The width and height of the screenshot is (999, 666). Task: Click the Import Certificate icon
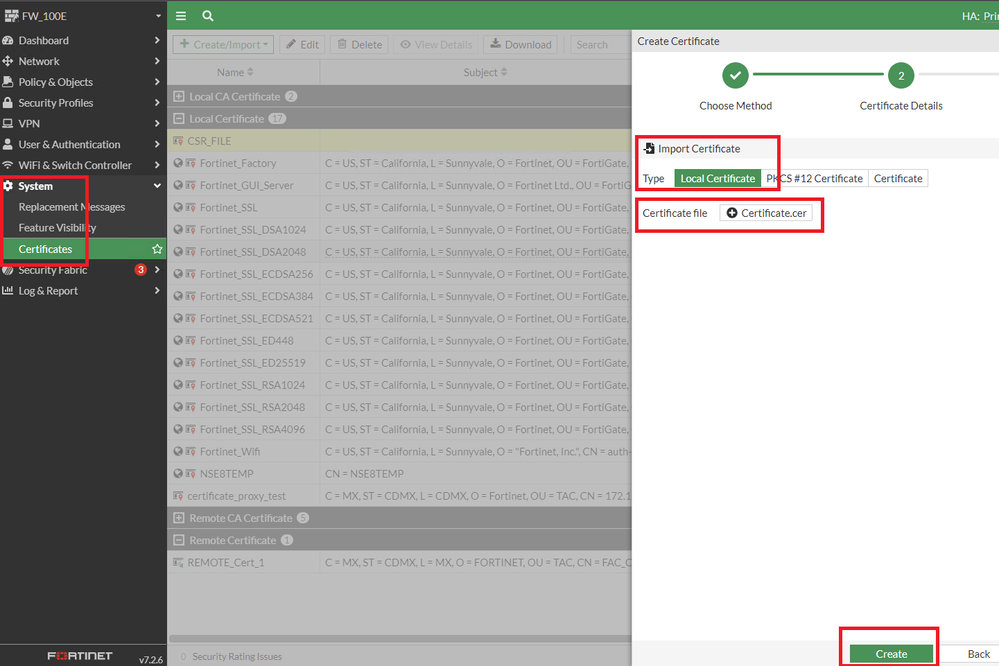649,148
